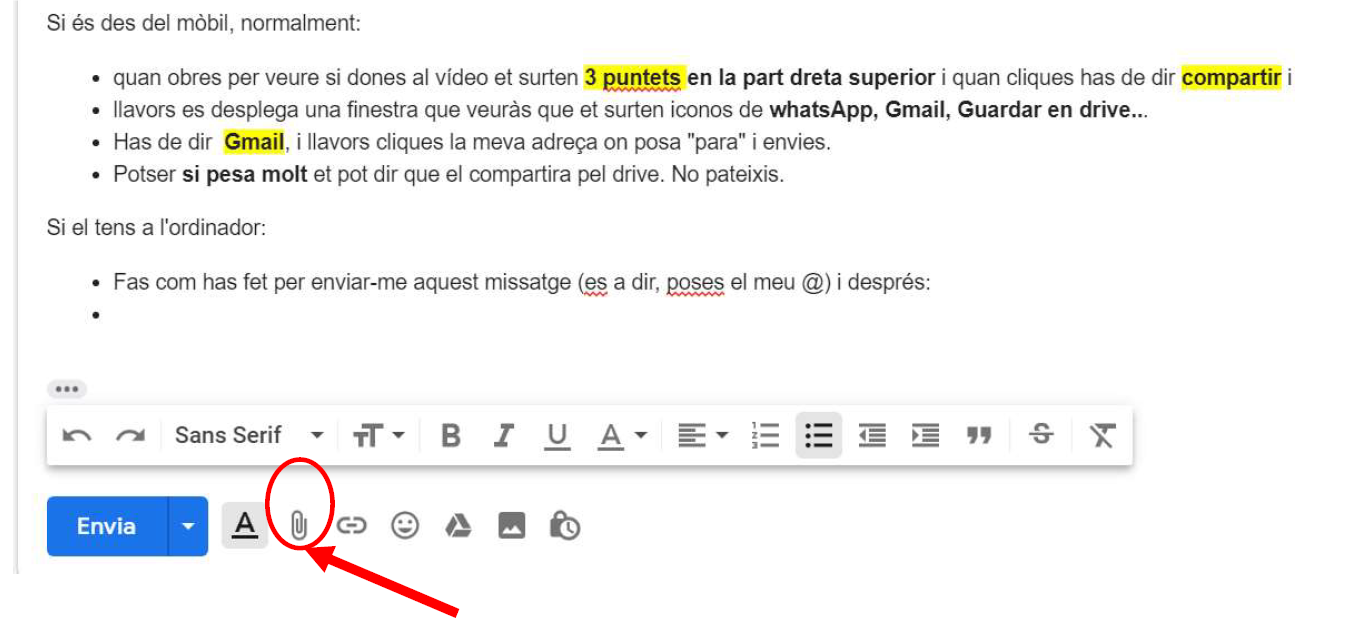
Task: Insert a link using the chain icon
Action: click(x=351, y=526)
